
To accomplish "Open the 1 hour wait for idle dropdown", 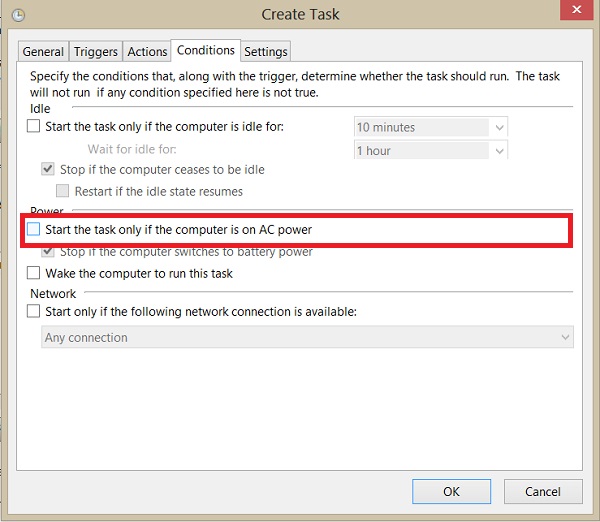I will (x=499, y=151).
